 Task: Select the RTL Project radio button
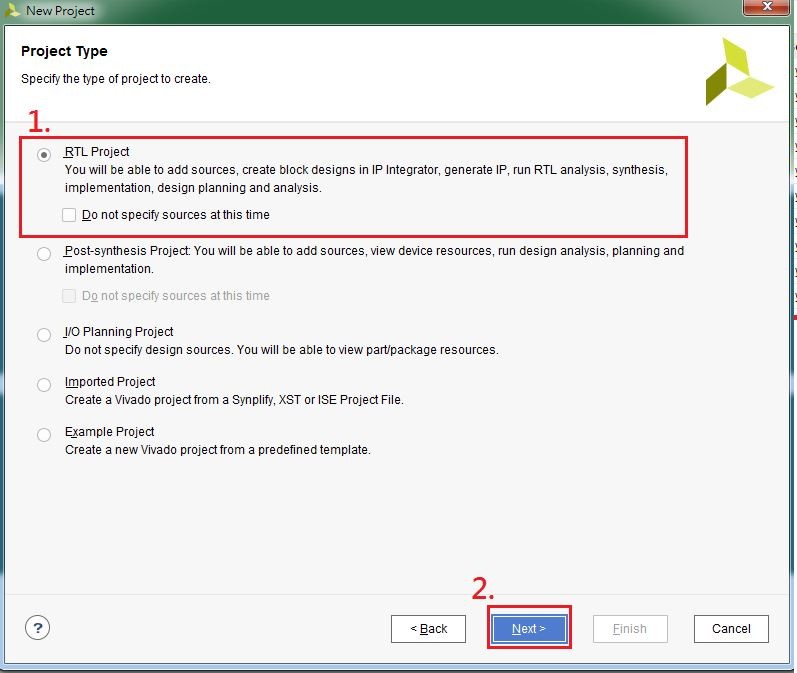pyautogui.click(x=44, y=155)
